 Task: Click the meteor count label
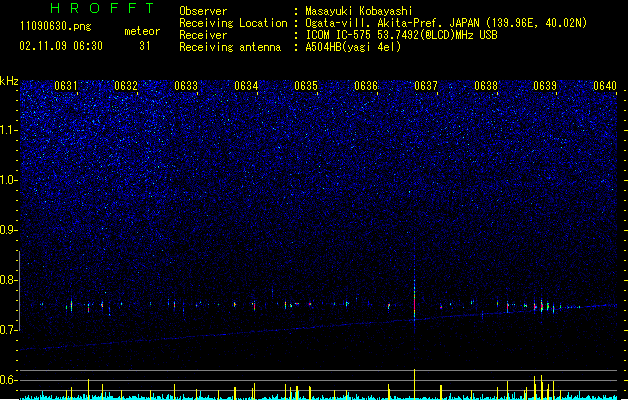coord(142,31)
